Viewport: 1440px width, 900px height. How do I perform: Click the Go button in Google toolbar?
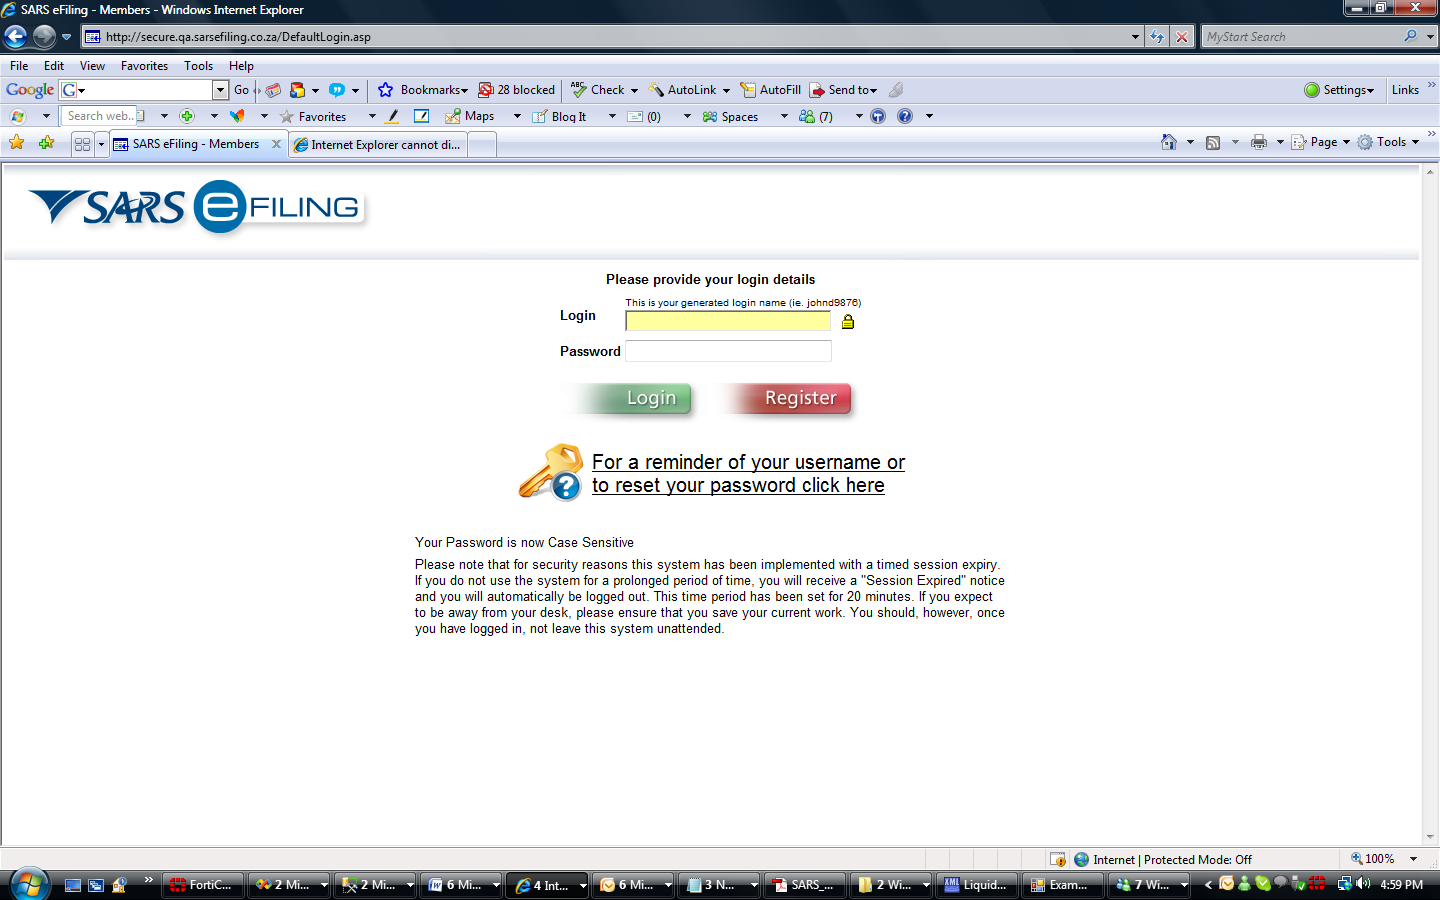[241, 90]
